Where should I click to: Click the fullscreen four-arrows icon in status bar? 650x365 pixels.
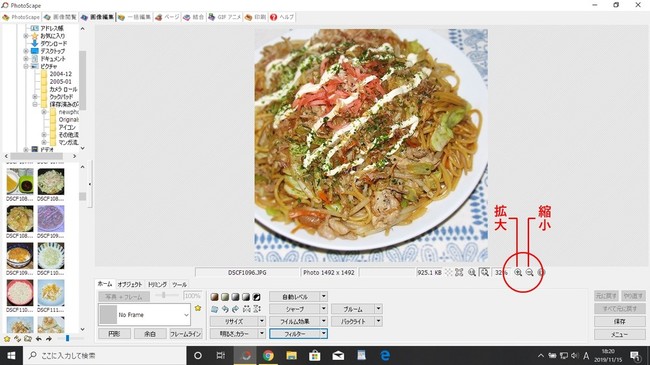[x=459, y=273]
